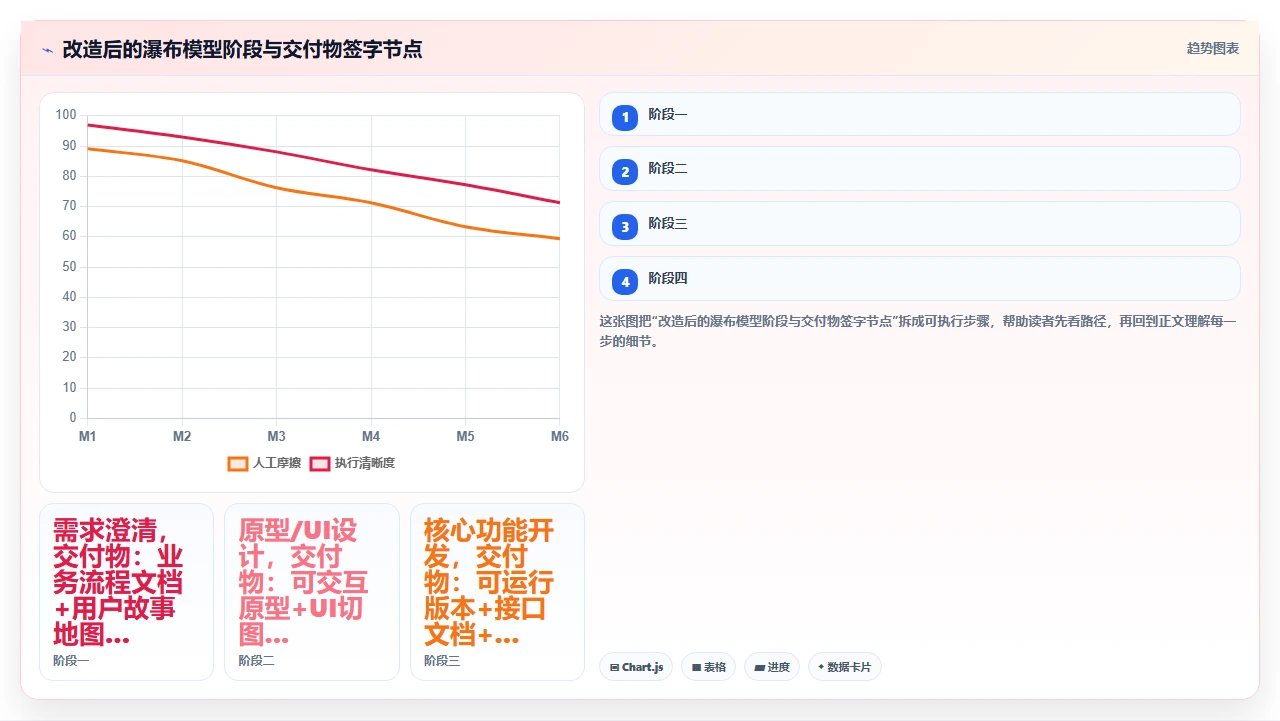Screen dimensions: 1280x721
Task: Click the 阶段三 caption under the orange card
Action: click(x=442, y=661)
